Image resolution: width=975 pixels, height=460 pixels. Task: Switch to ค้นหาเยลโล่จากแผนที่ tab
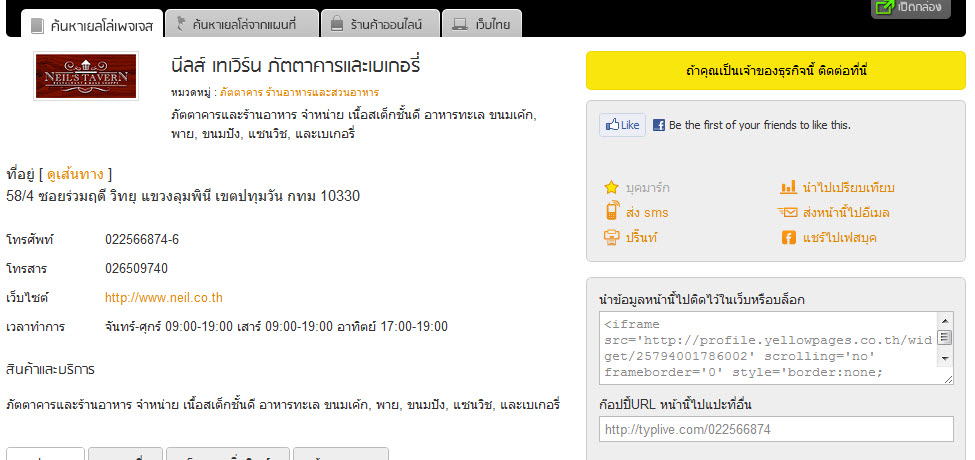coord(243,24)
